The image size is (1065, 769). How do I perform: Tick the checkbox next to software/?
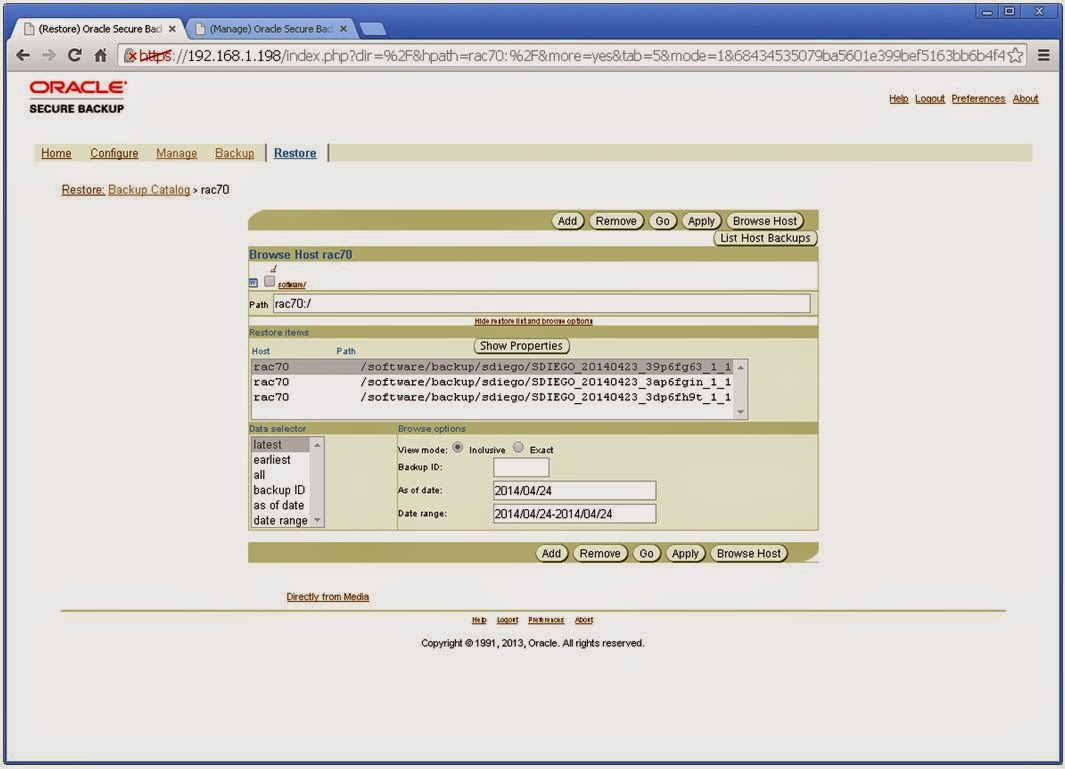click(270, 281)
